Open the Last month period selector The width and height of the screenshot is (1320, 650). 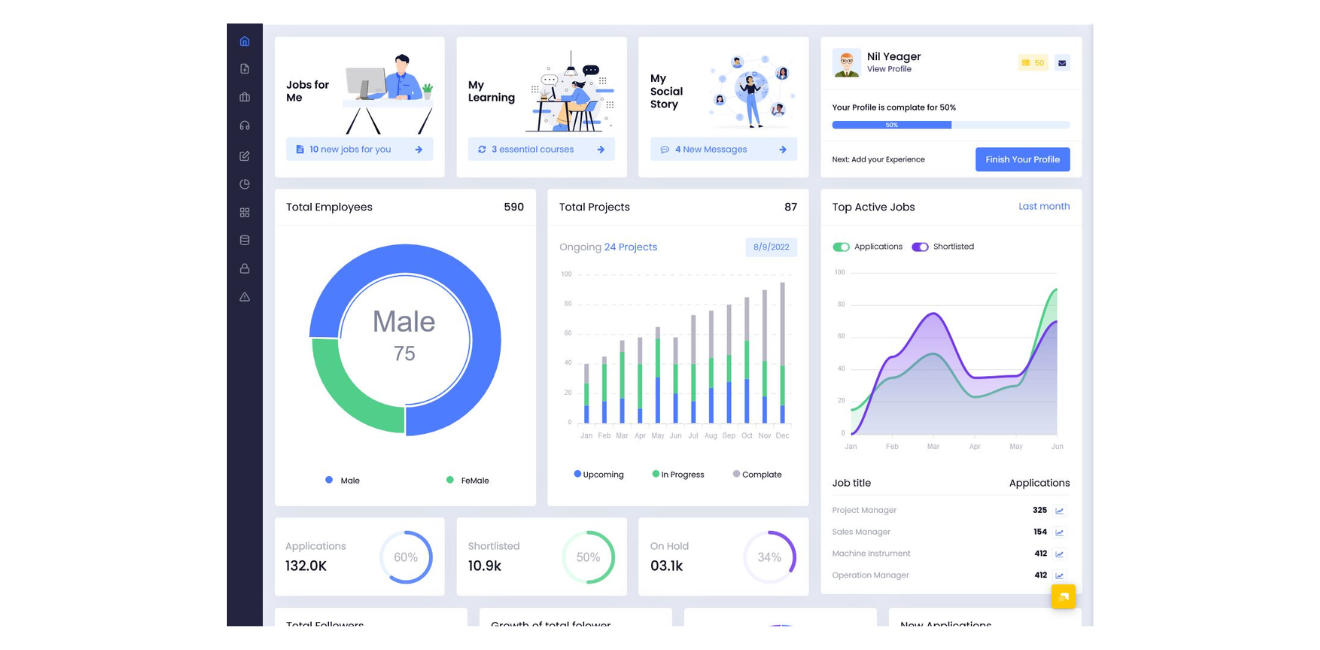pyautogui.click(x=1044, y=207)
